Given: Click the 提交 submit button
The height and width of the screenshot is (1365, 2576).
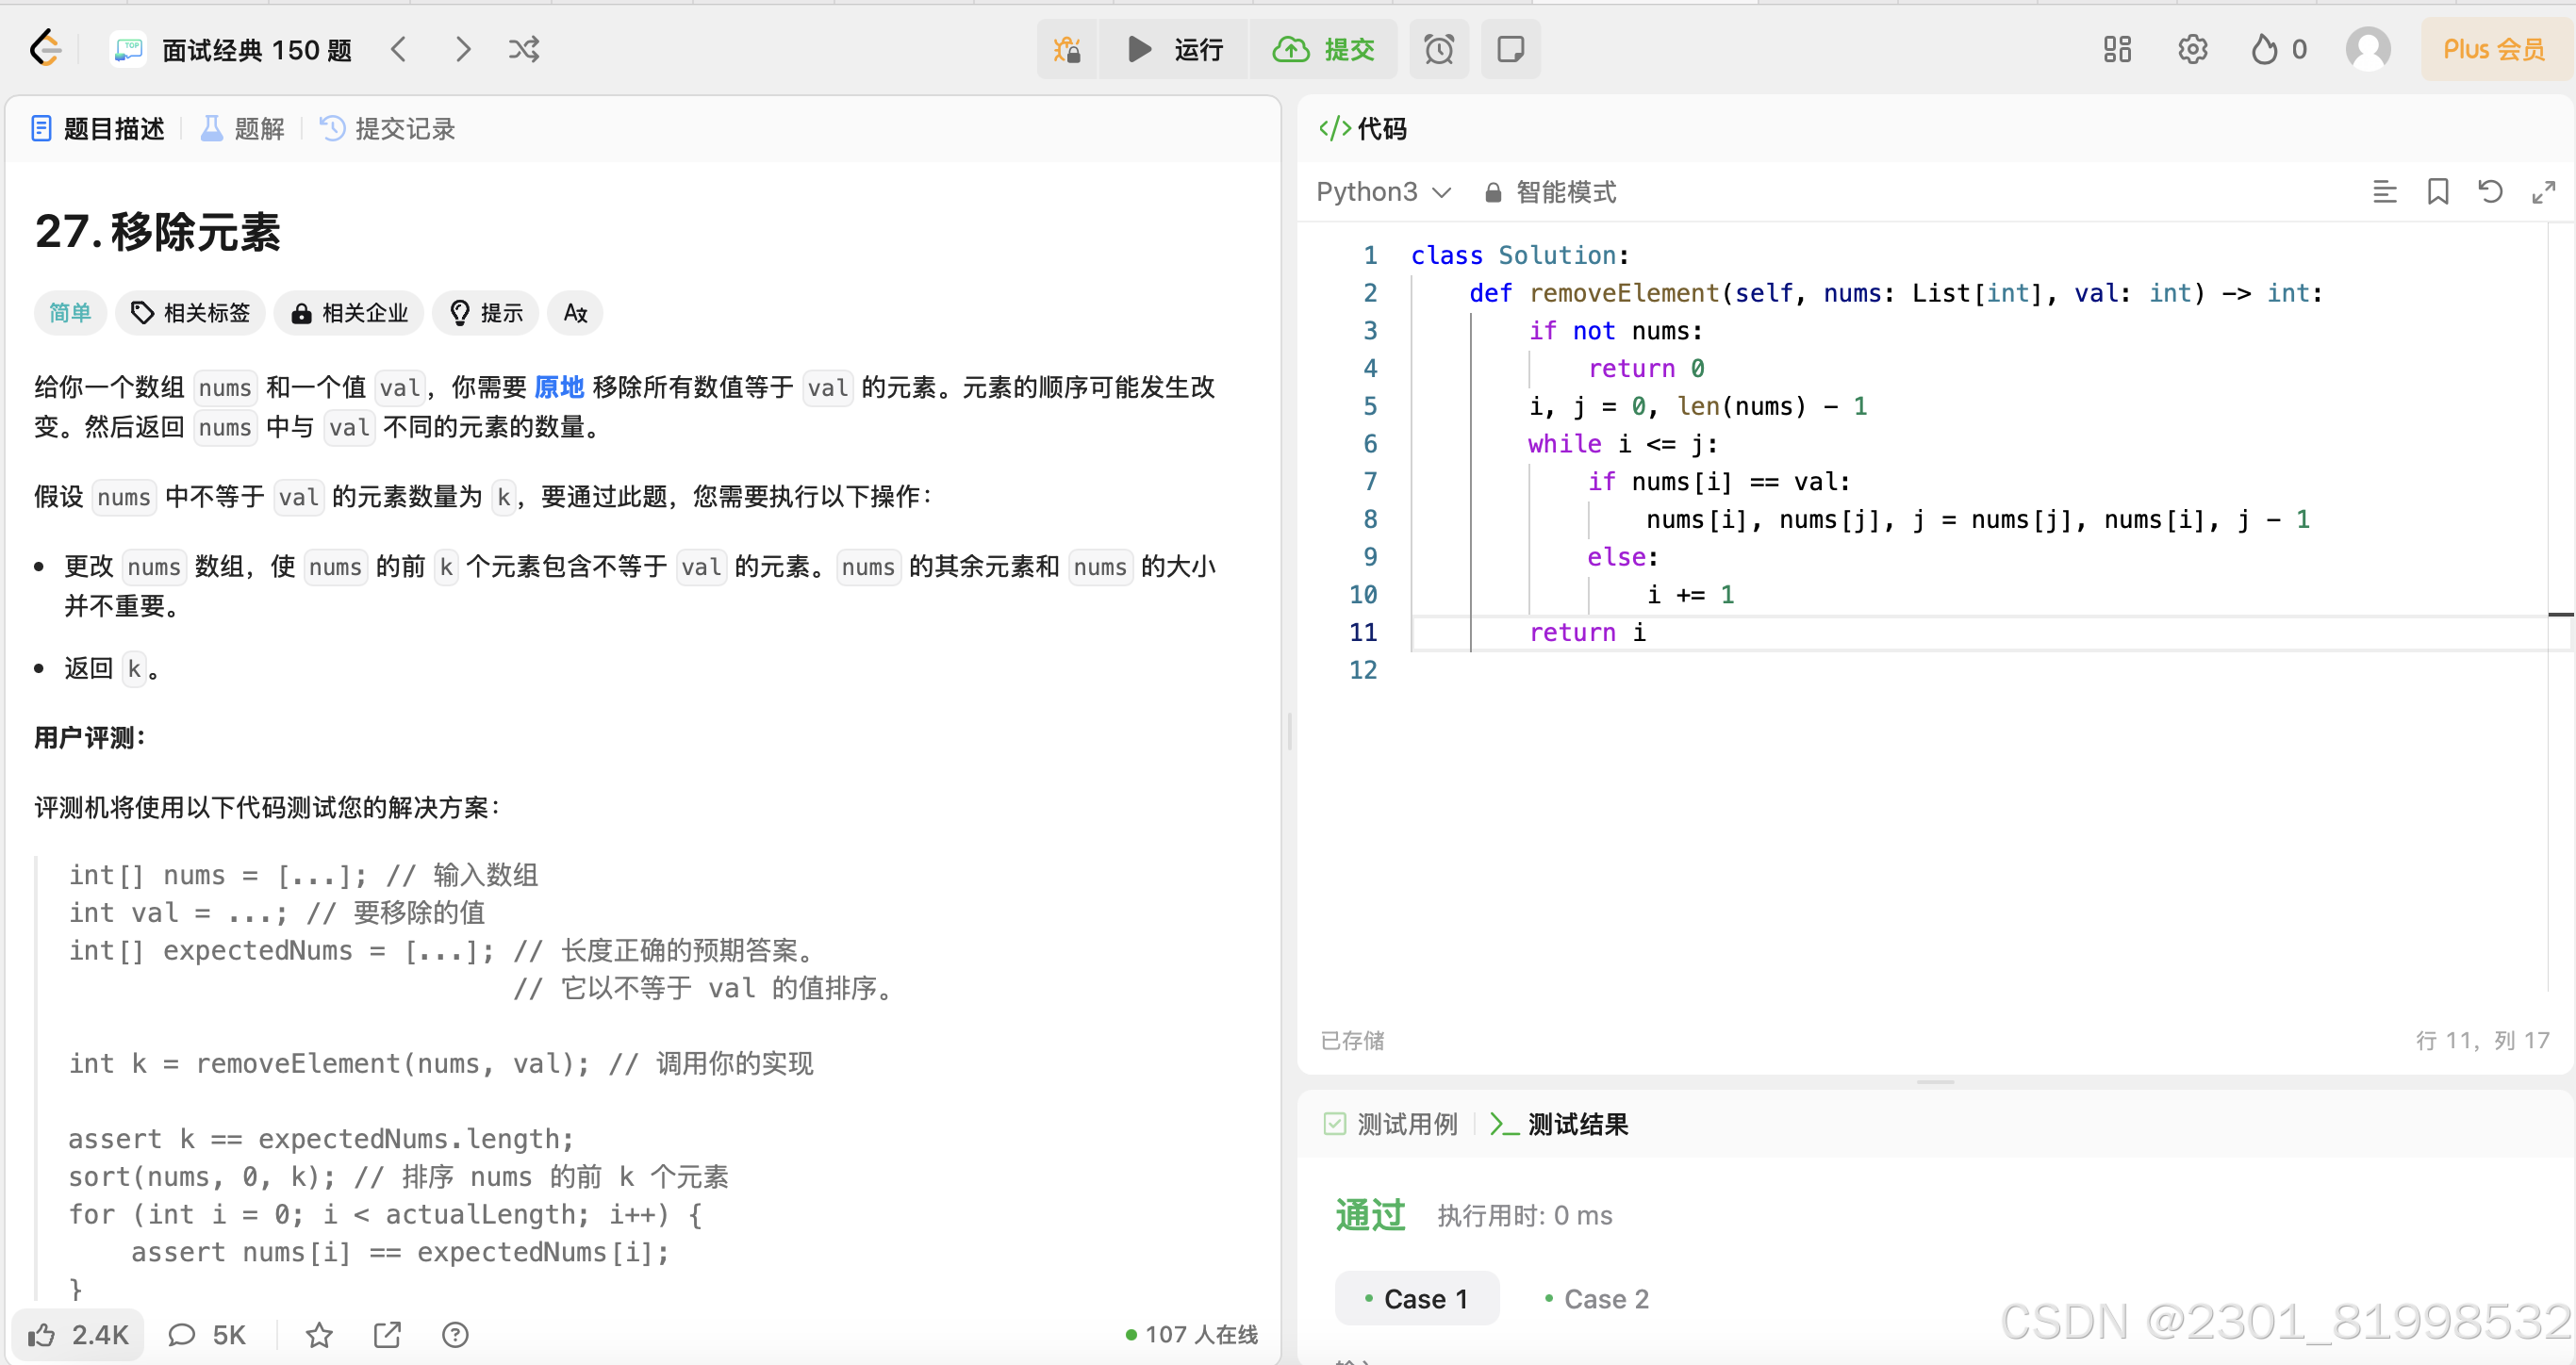Looking at the screenshot, I should [x=1324, y=49].
